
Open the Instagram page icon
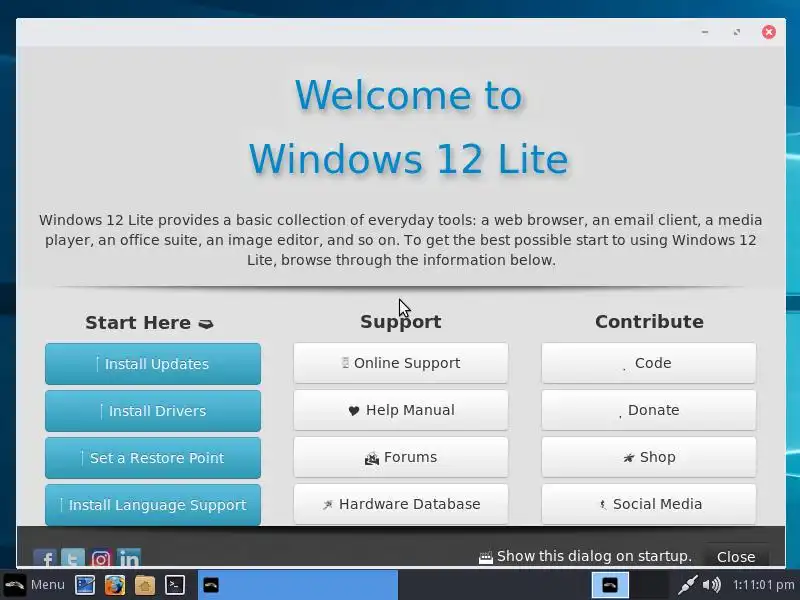pyautogui.click(x=101, y=558)
